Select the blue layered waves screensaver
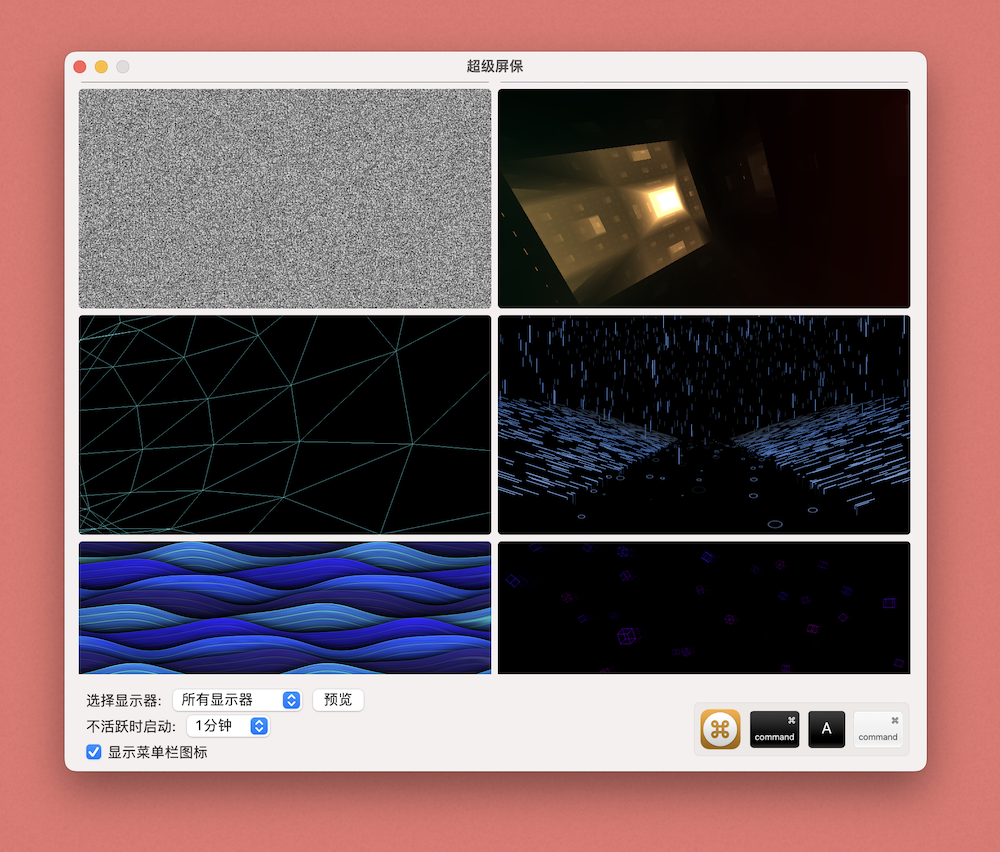The image size is (1000, 852). 285,608
